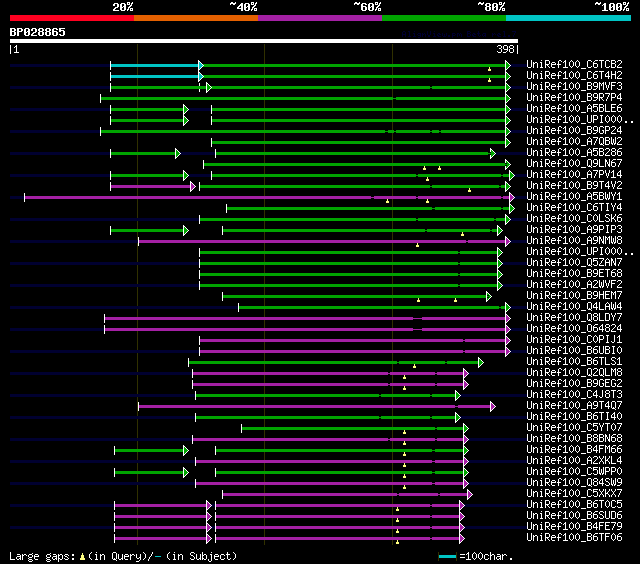640x564 pixels.
Task: Select the UniRef100_B6TF06 label
Action: point(574,538)
